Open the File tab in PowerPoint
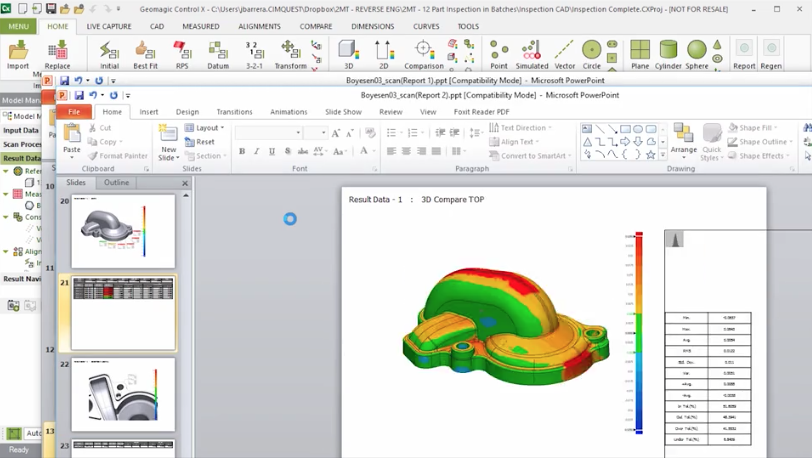812x460 pixels. click(74, 112)
